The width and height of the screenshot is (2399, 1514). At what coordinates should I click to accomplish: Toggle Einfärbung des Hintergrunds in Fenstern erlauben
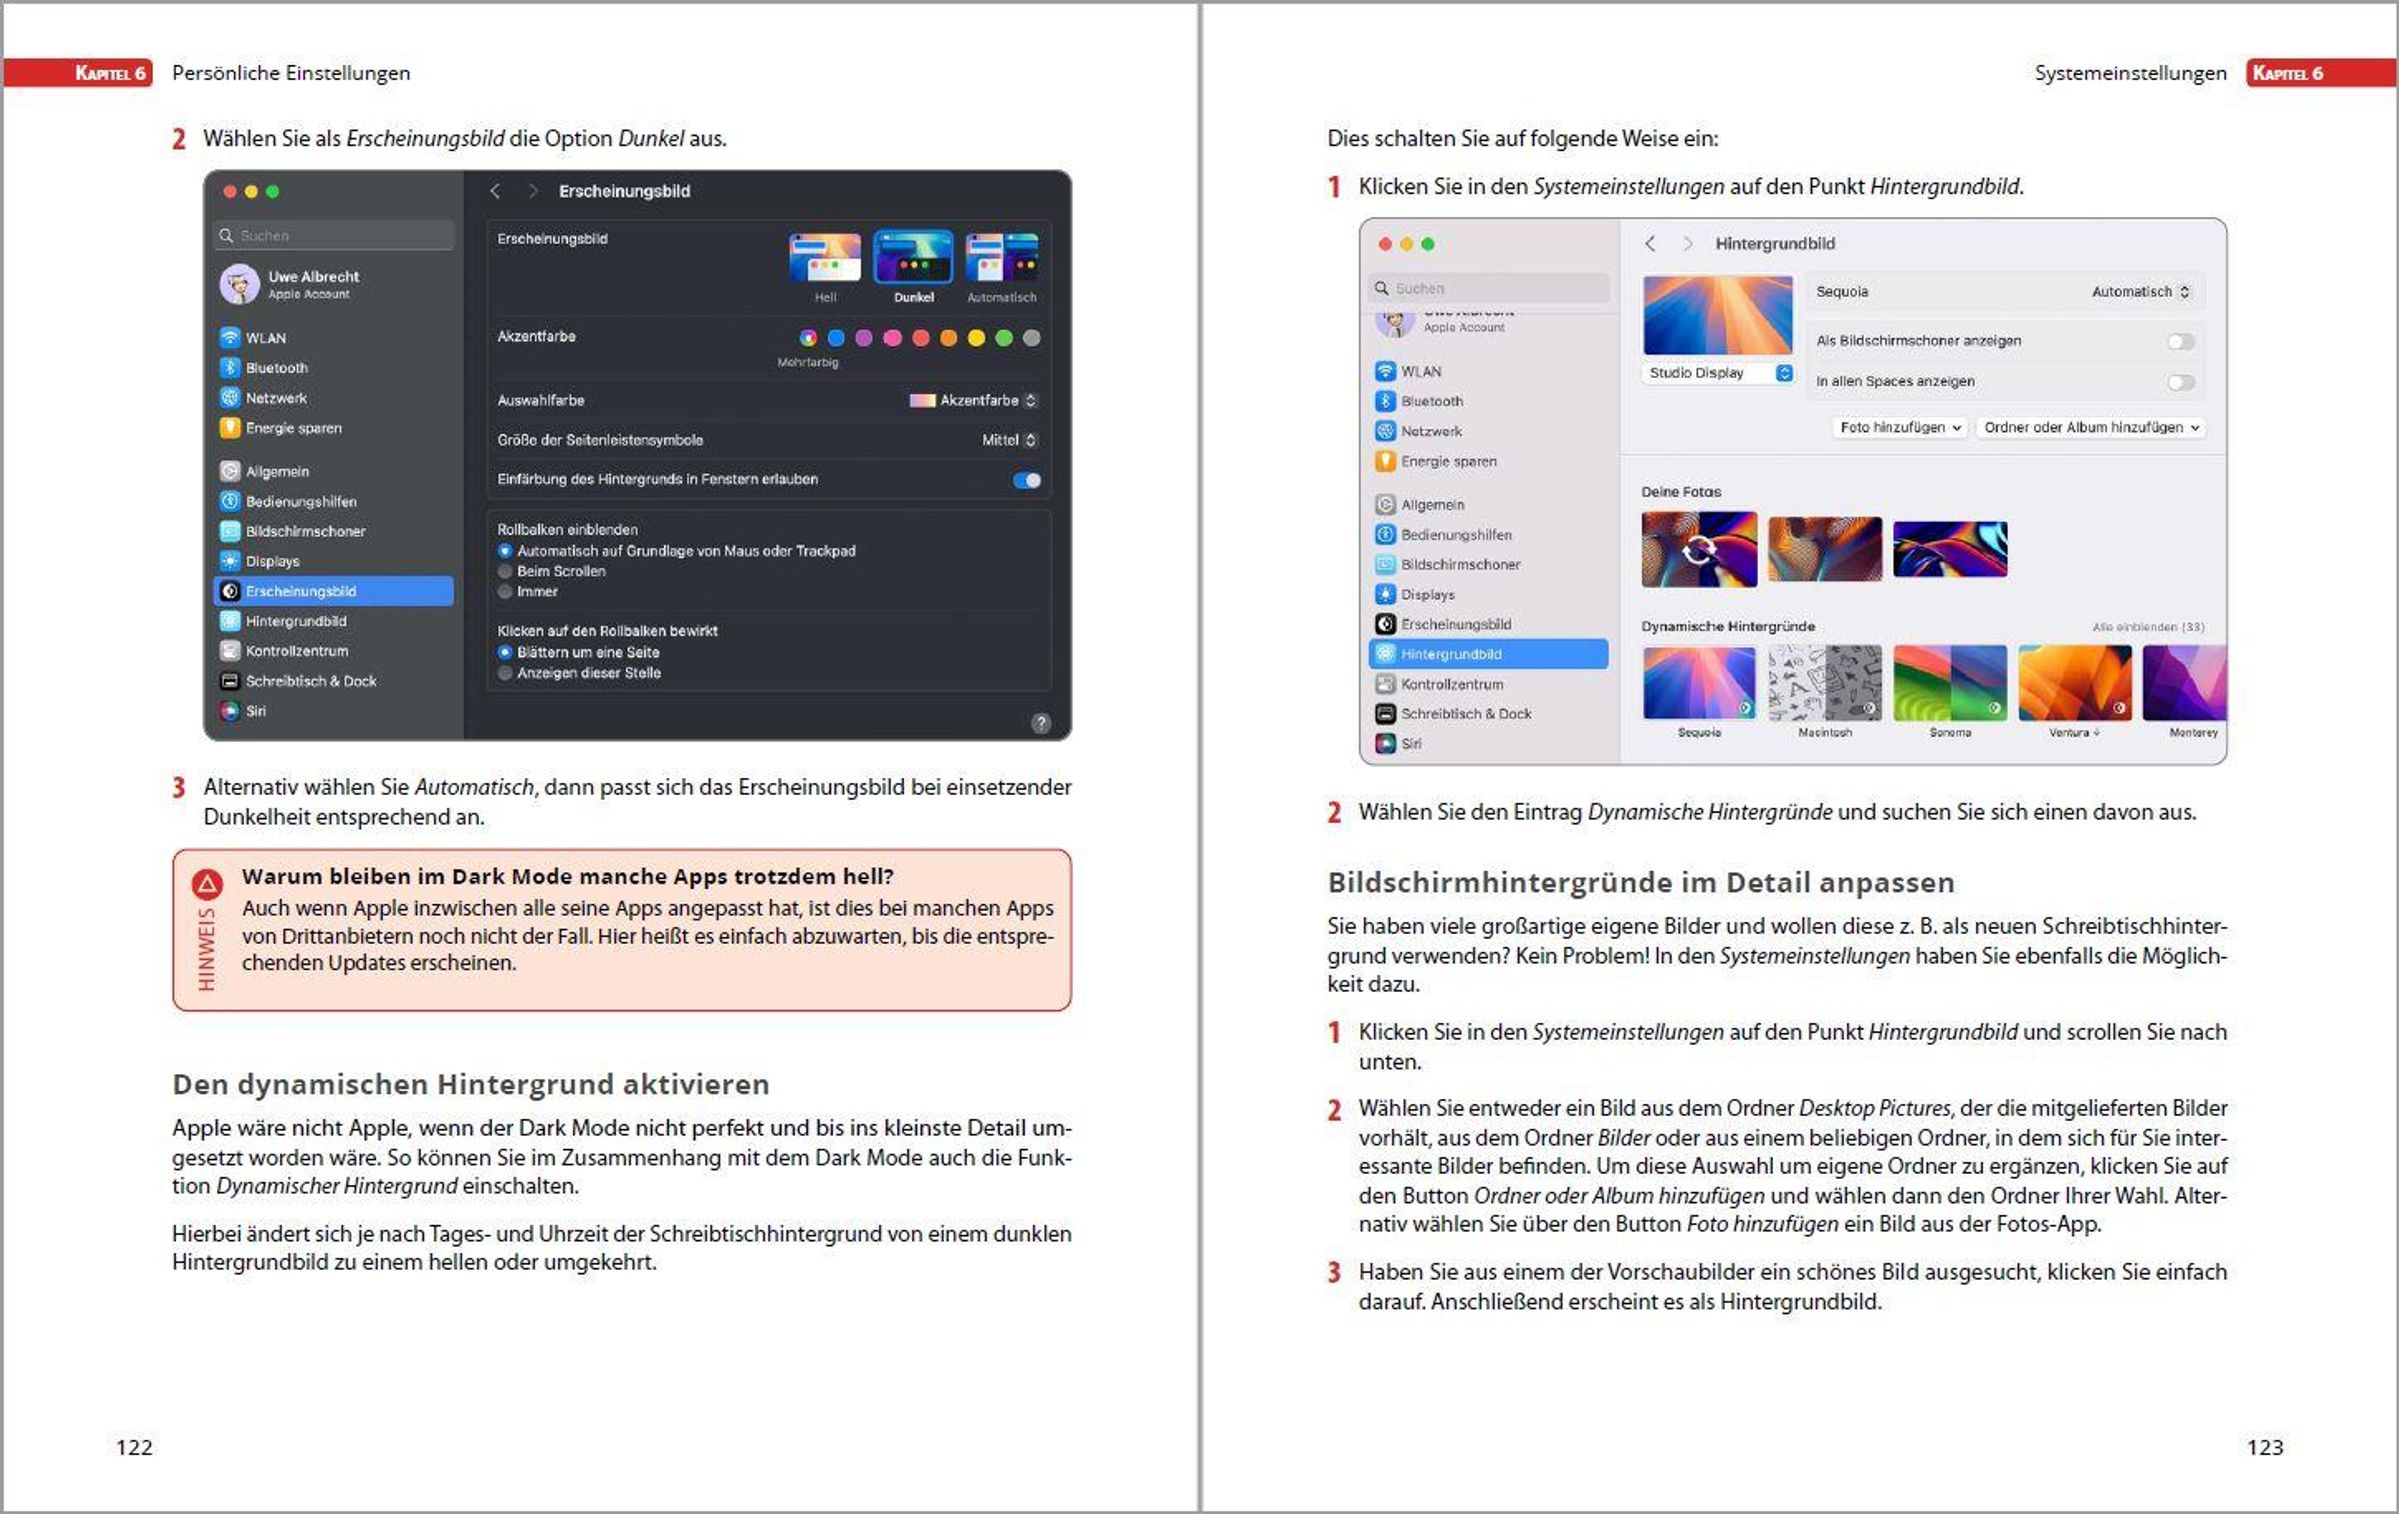tap(1027, 480)
